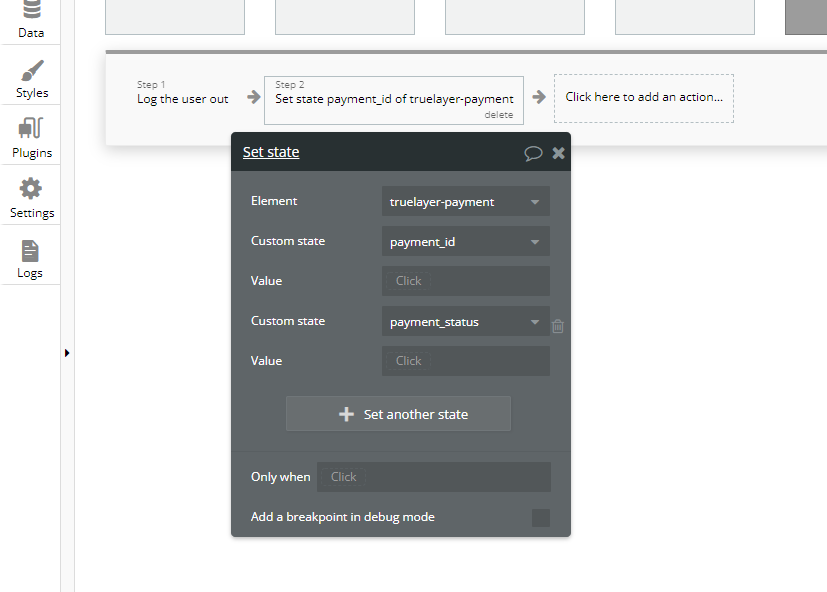The width and height of the screenshot is (827, 592).
Task: Click the Value field for payment_status
Action: (x=466, y=361)
